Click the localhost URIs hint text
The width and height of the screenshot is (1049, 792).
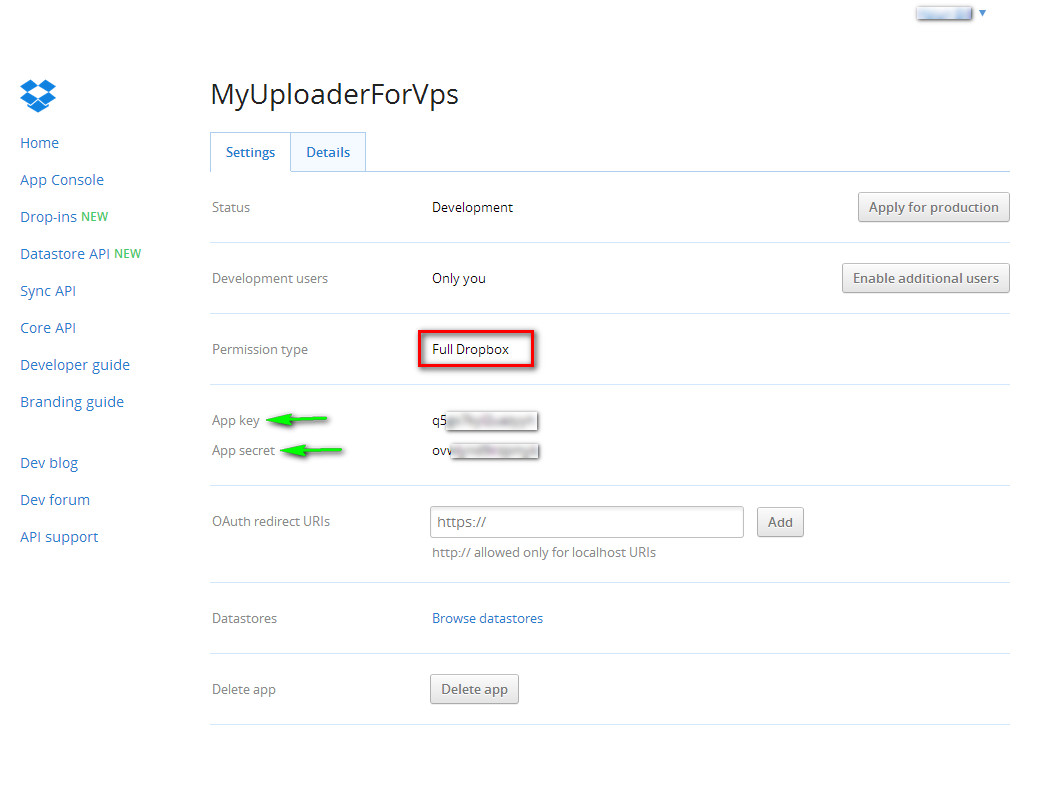pos(544,553)
